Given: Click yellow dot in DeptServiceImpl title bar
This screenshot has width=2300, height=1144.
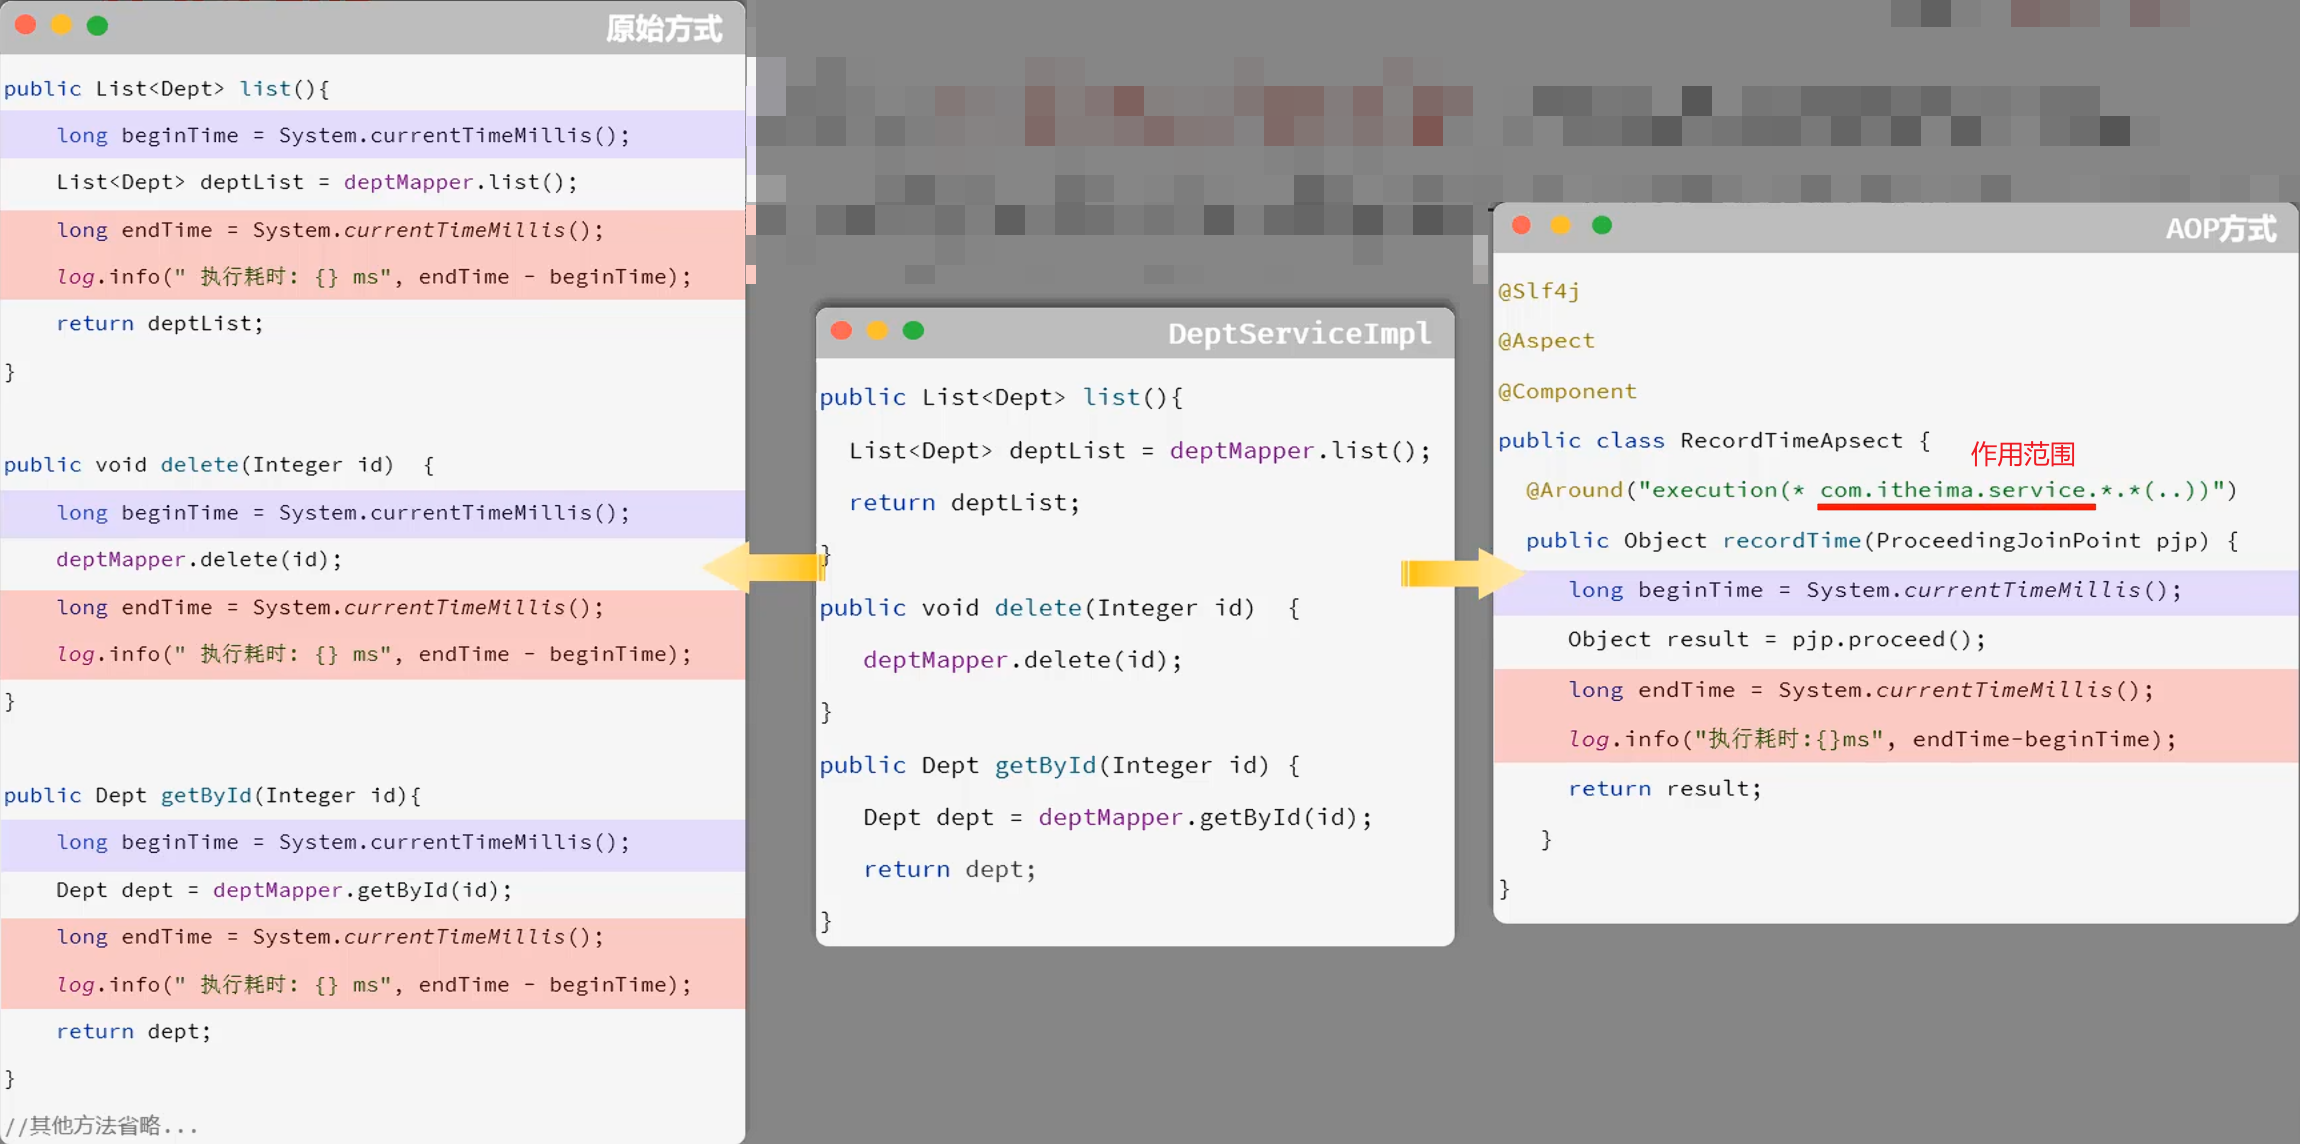Looking at the screenshot, I should (x=877, y=330).
